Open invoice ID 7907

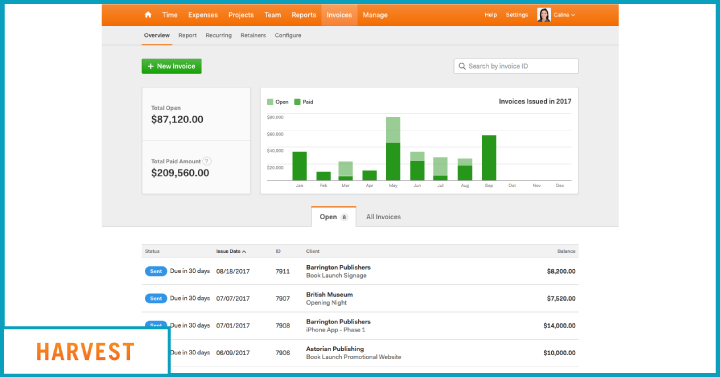pyautogui.click(x=282, y=298)
